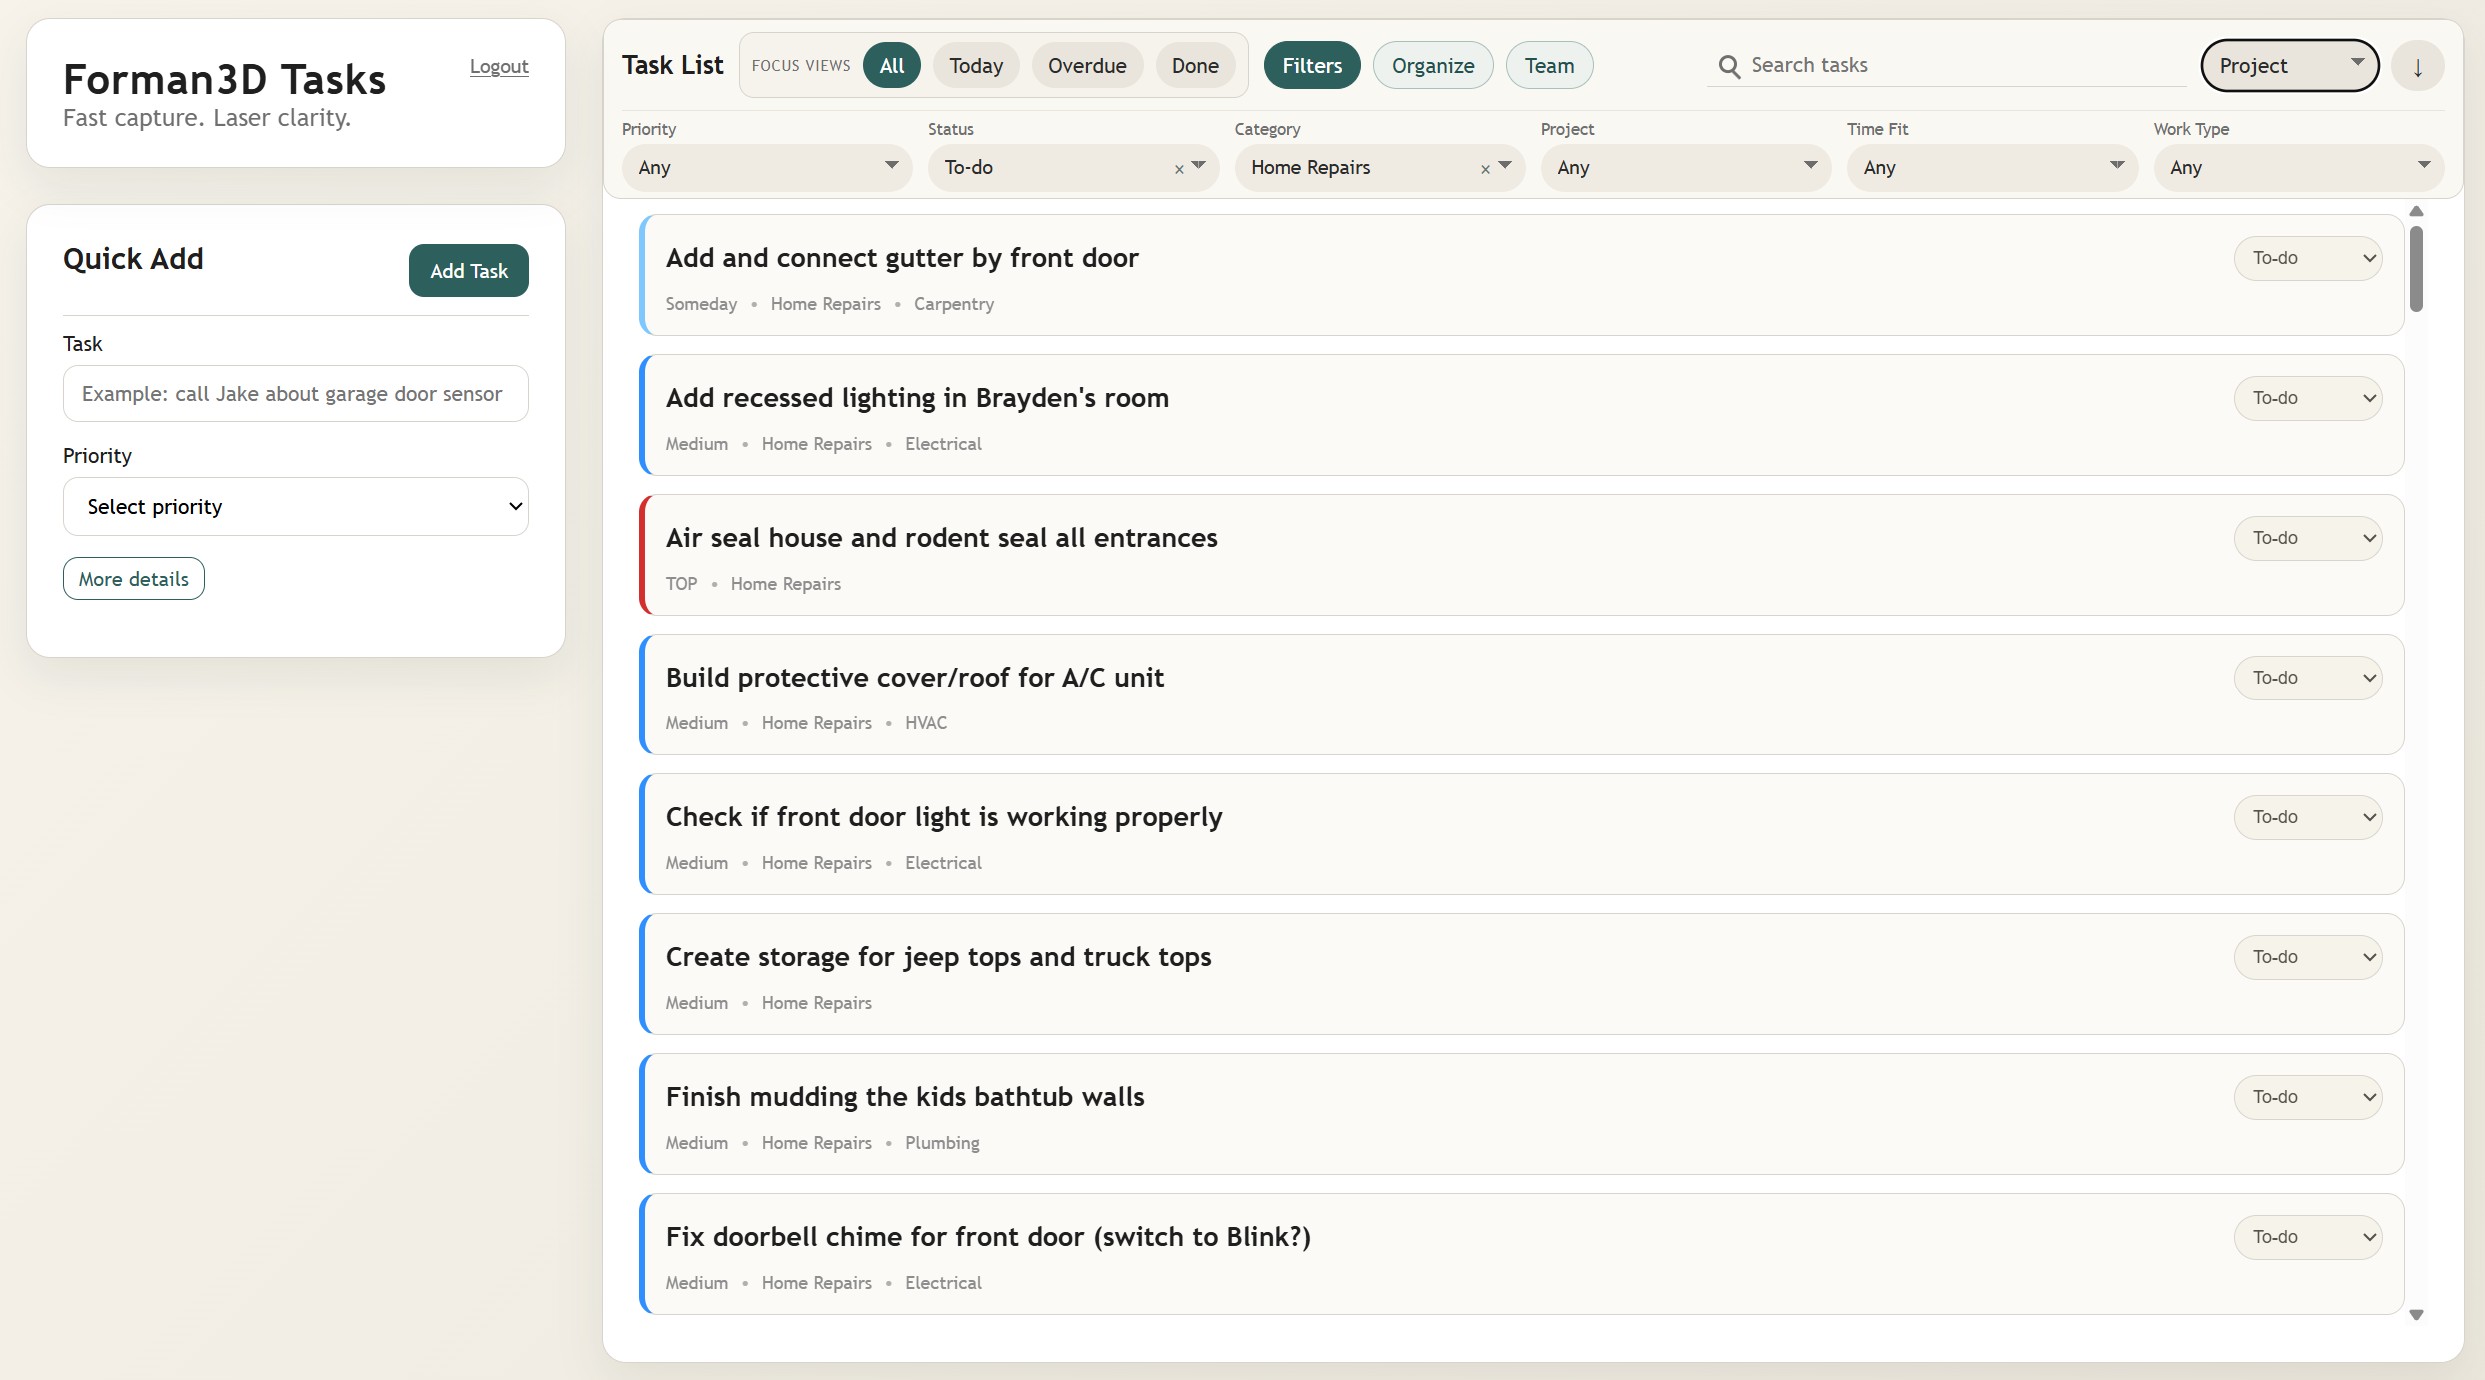The image size is (2485, 1380).
Task: Toggle the Team panel button
Action: (1549, 66)
